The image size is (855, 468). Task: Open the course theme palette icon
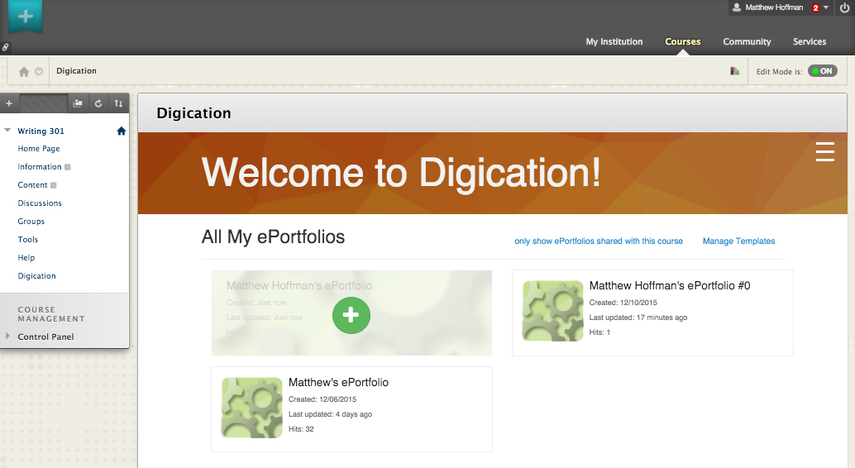coord(734,71)
